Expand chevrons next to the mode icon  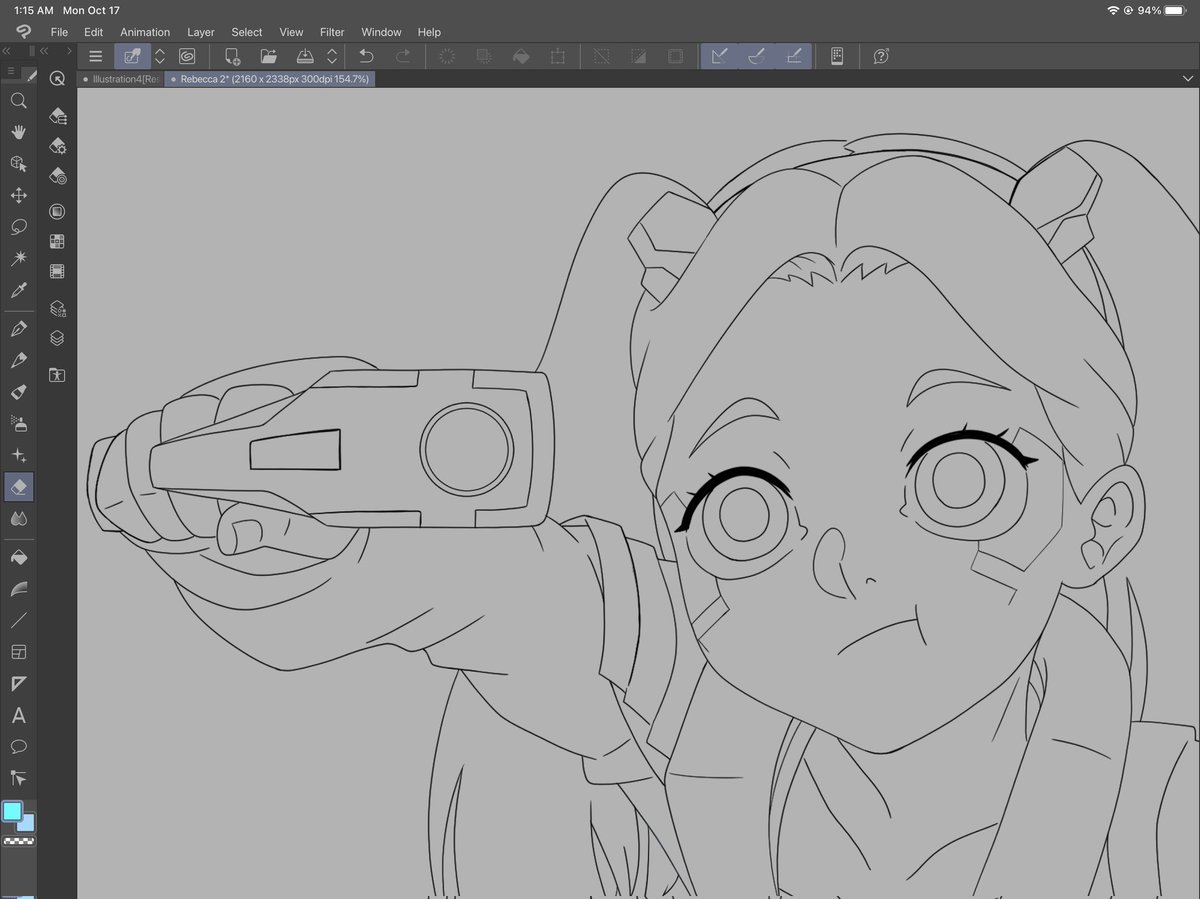click(x=159, y=57)
